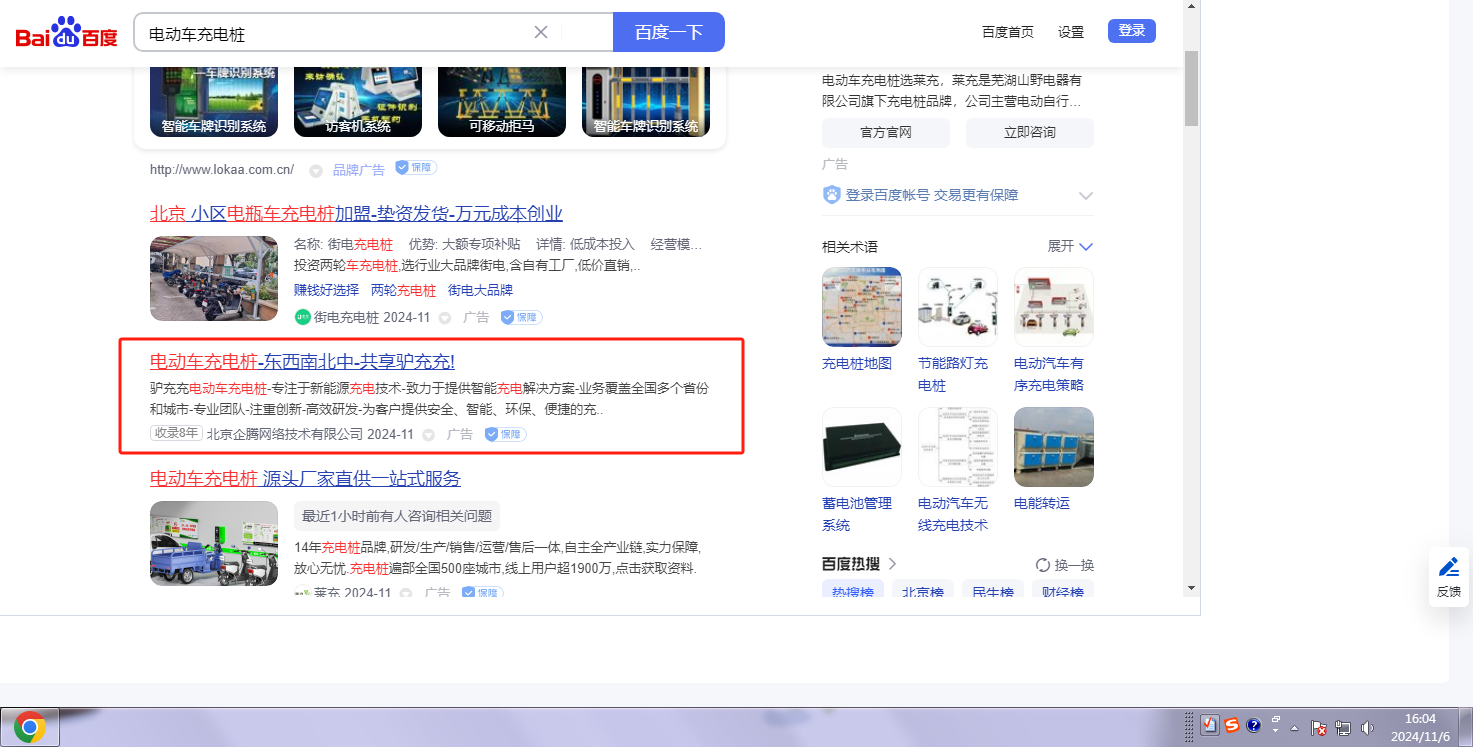Click the 换一换 refresh icon

(x=1043, y=565)
